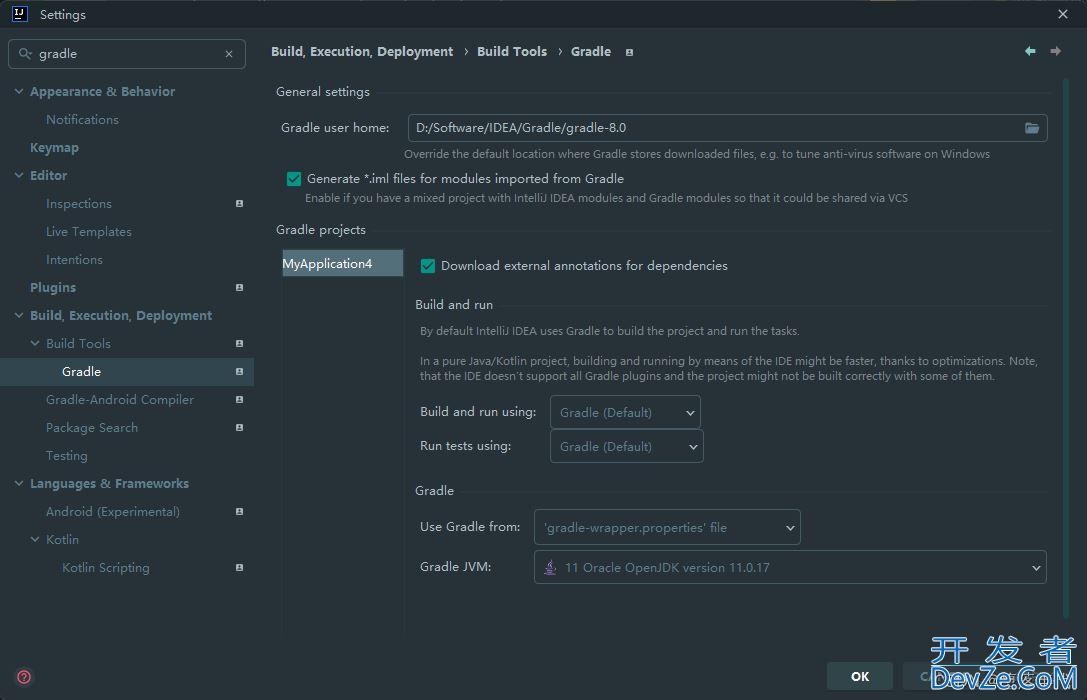Select Package Search page

pyautogui.click(x=92, y=428)
